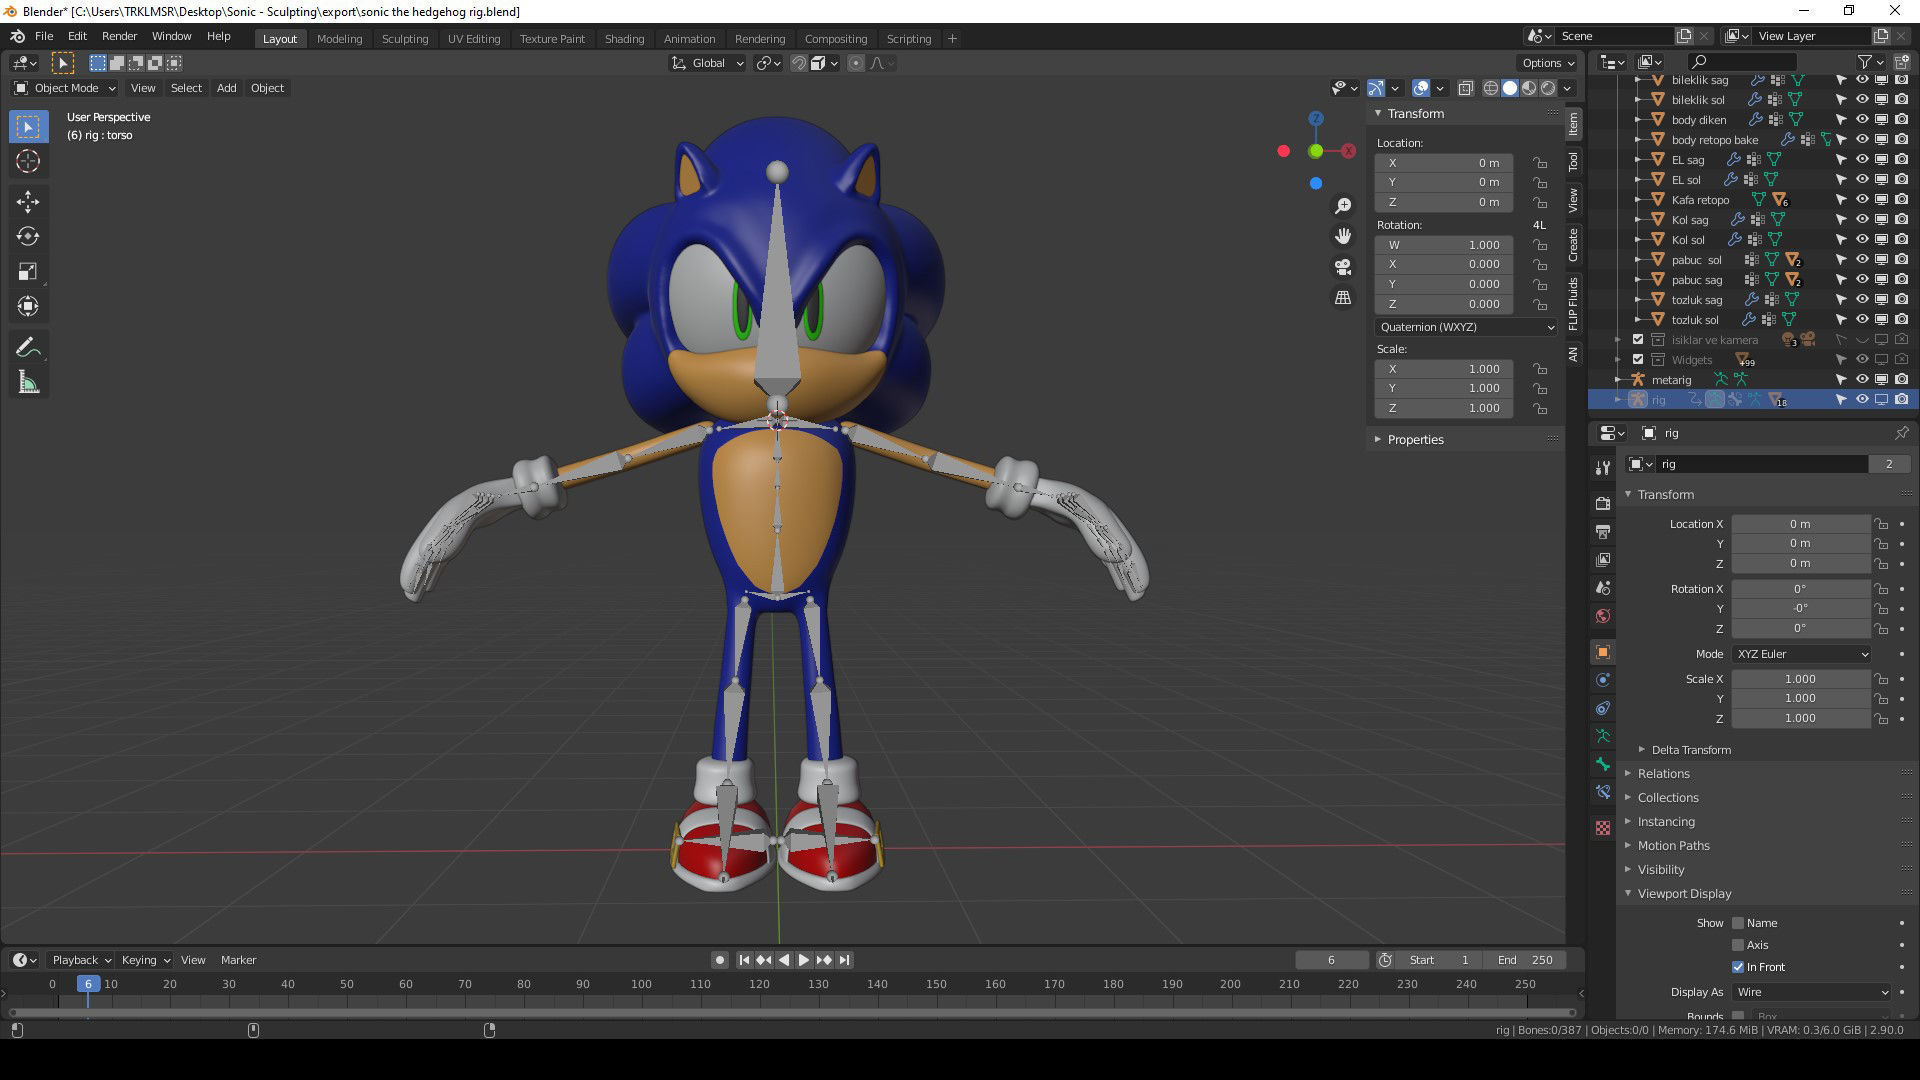Enable the Name checkbox in Viewport Display
The width and height of the screenshot is (1920, 1080).
click(x=1738, y=923)
